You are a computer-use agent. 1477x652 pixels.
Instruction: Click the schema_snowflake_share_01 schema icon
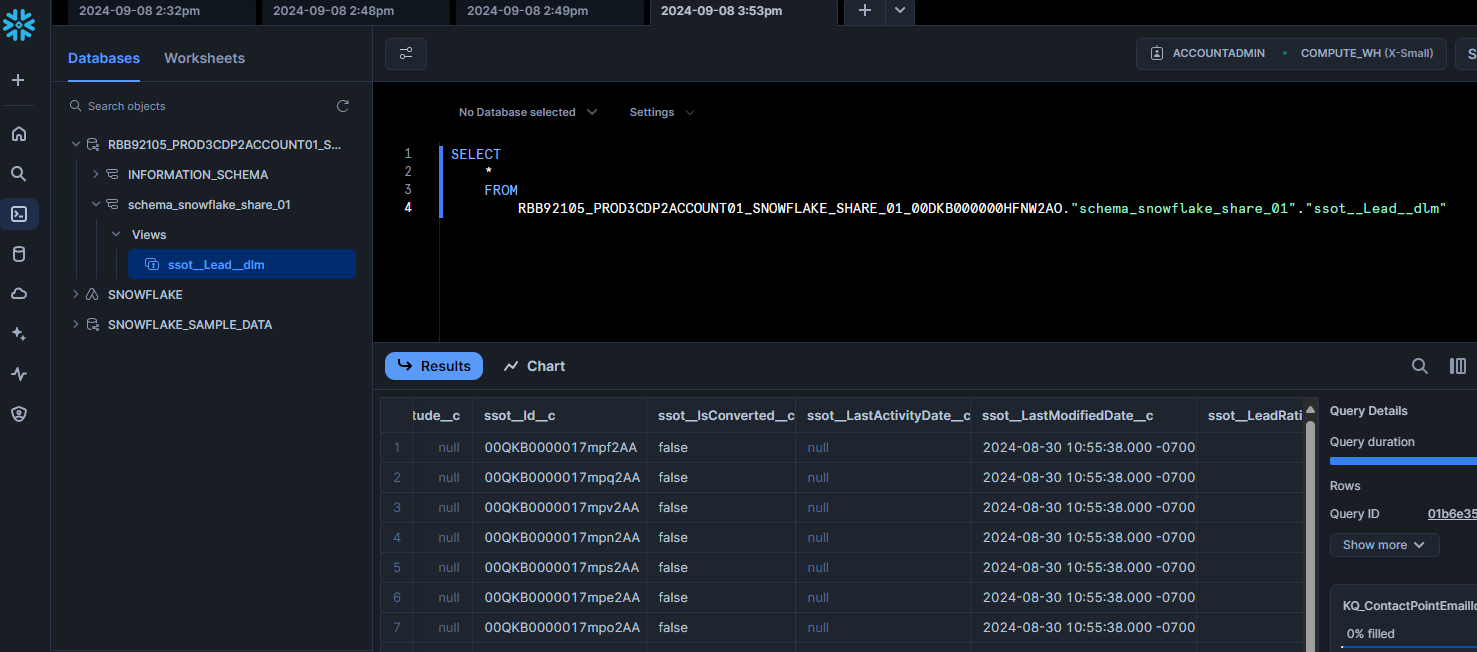[113, 205]
